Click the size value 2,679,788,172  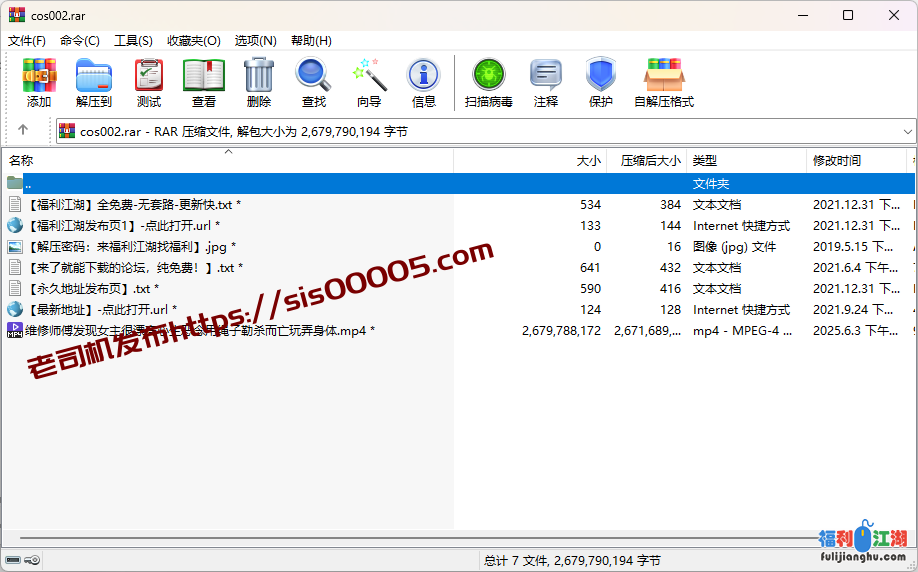[x=561, y=331]
